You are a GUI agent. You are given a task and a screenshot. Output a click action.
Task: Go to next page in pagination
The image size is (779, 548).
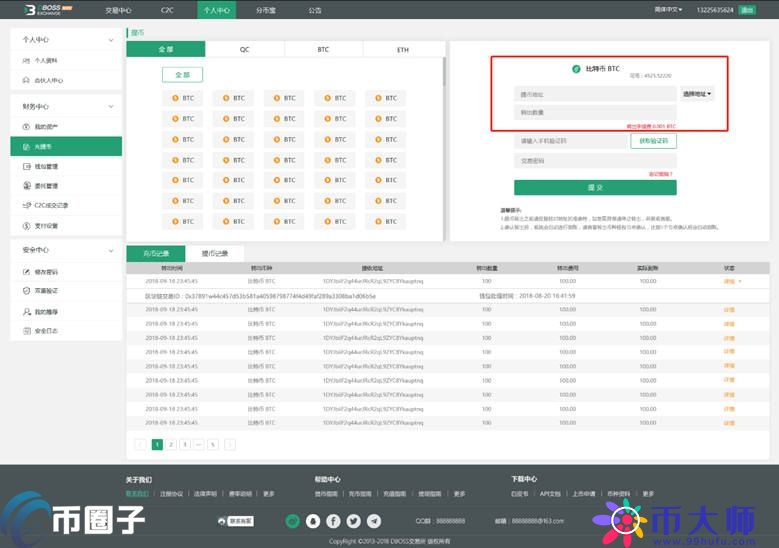point(230,444)
